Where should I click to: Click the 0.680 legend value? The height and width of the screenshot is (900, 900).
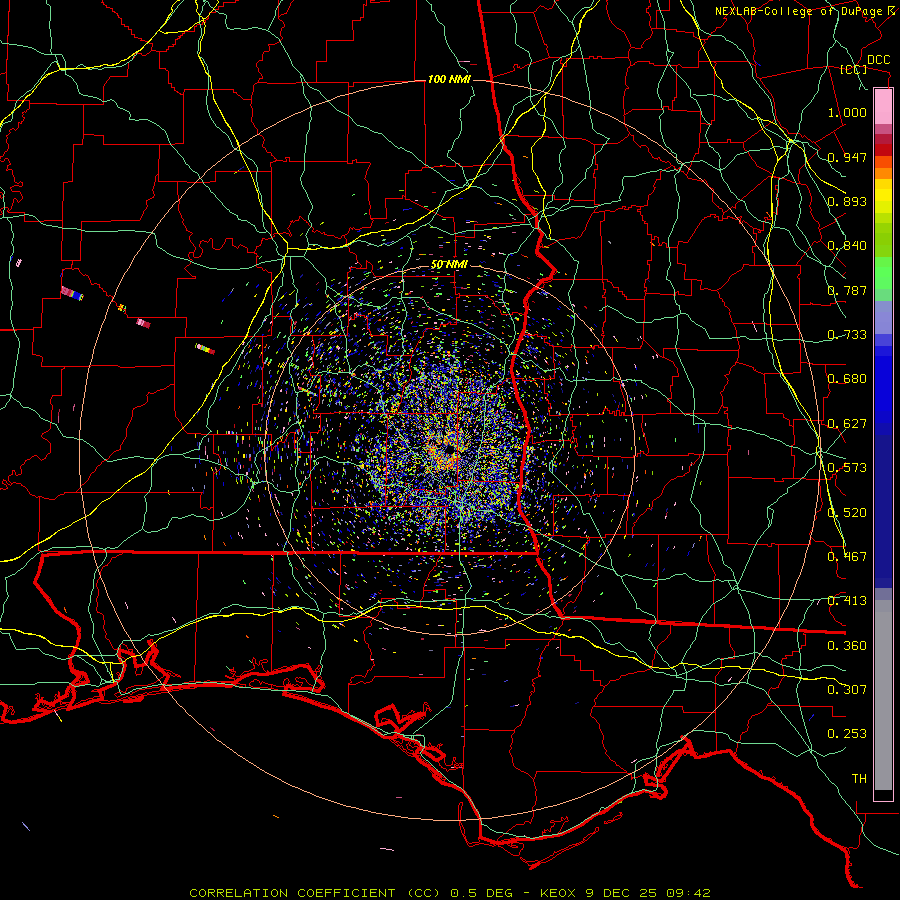tap(847, 379)
